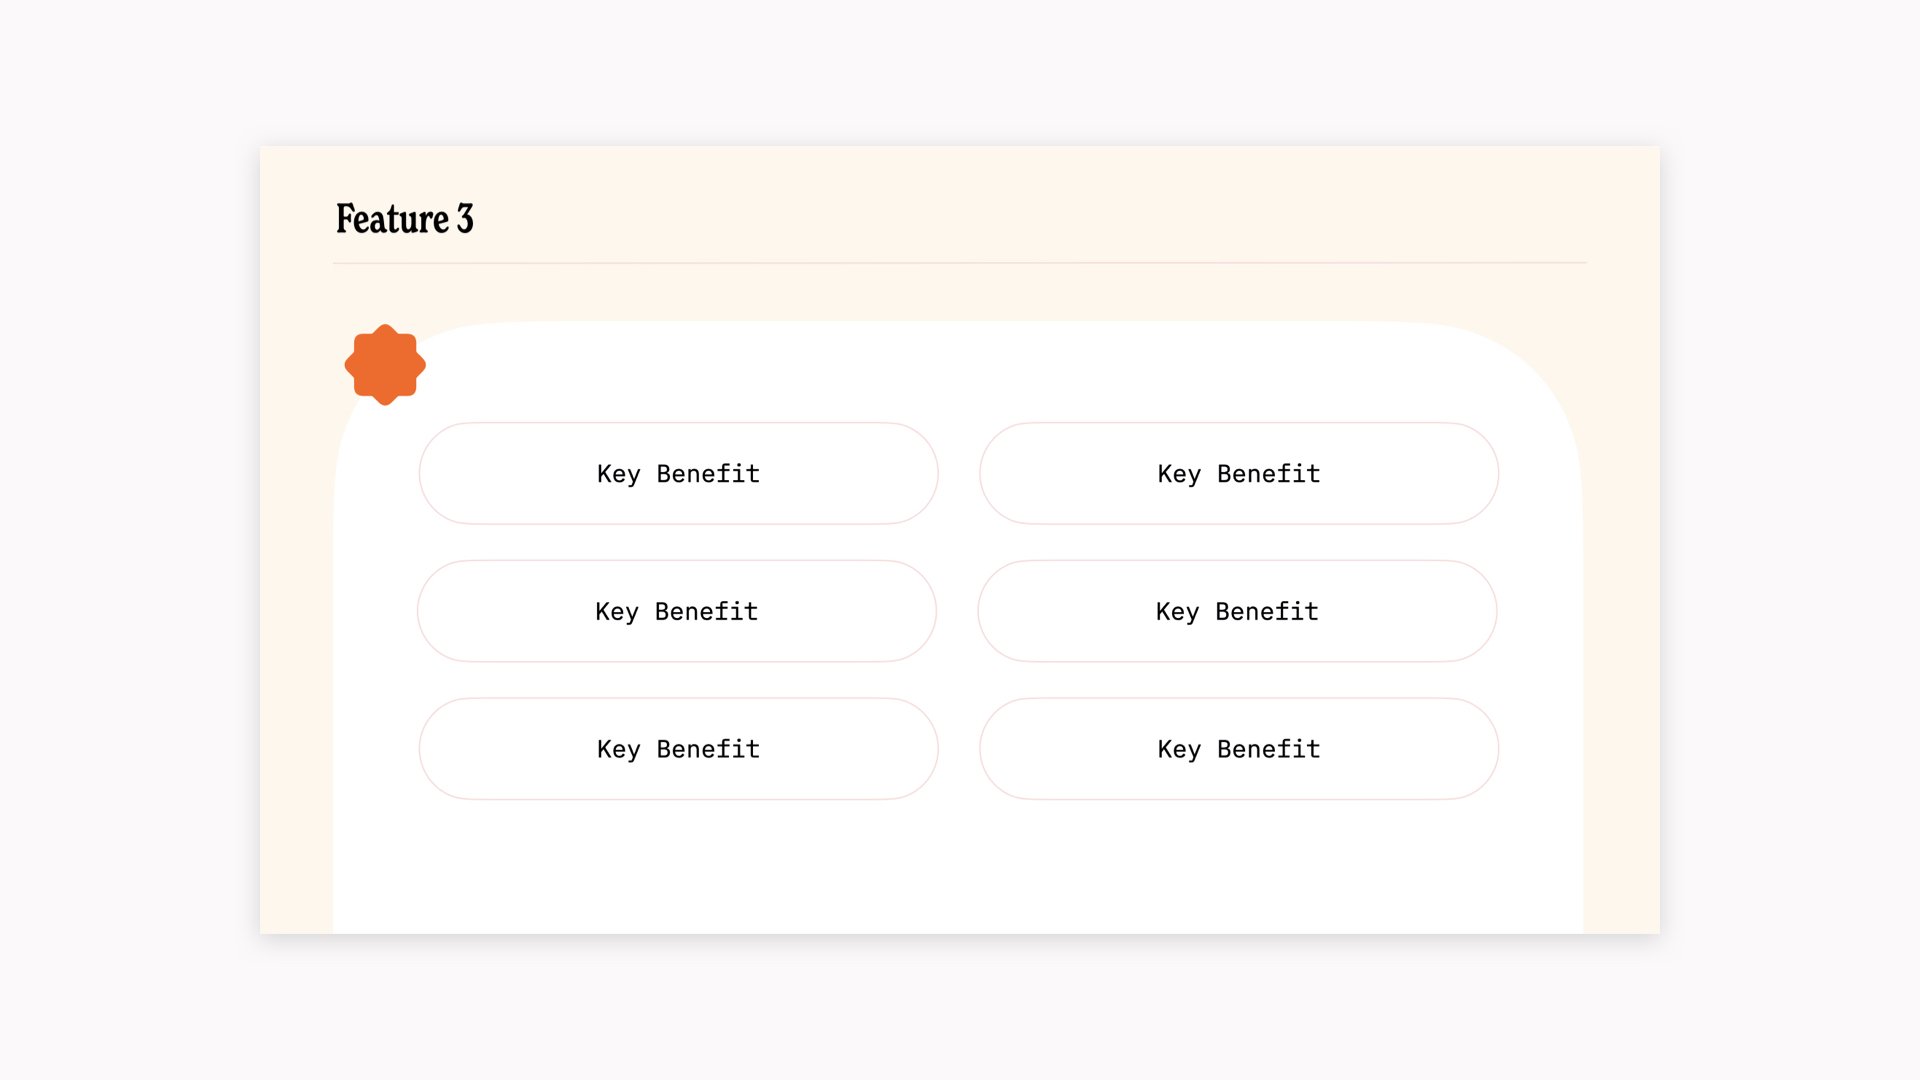This screenshot has height=1080, width=1920.
Task: Choose the bottom-row left Key Benefit pill
Action: click(679, 749)
